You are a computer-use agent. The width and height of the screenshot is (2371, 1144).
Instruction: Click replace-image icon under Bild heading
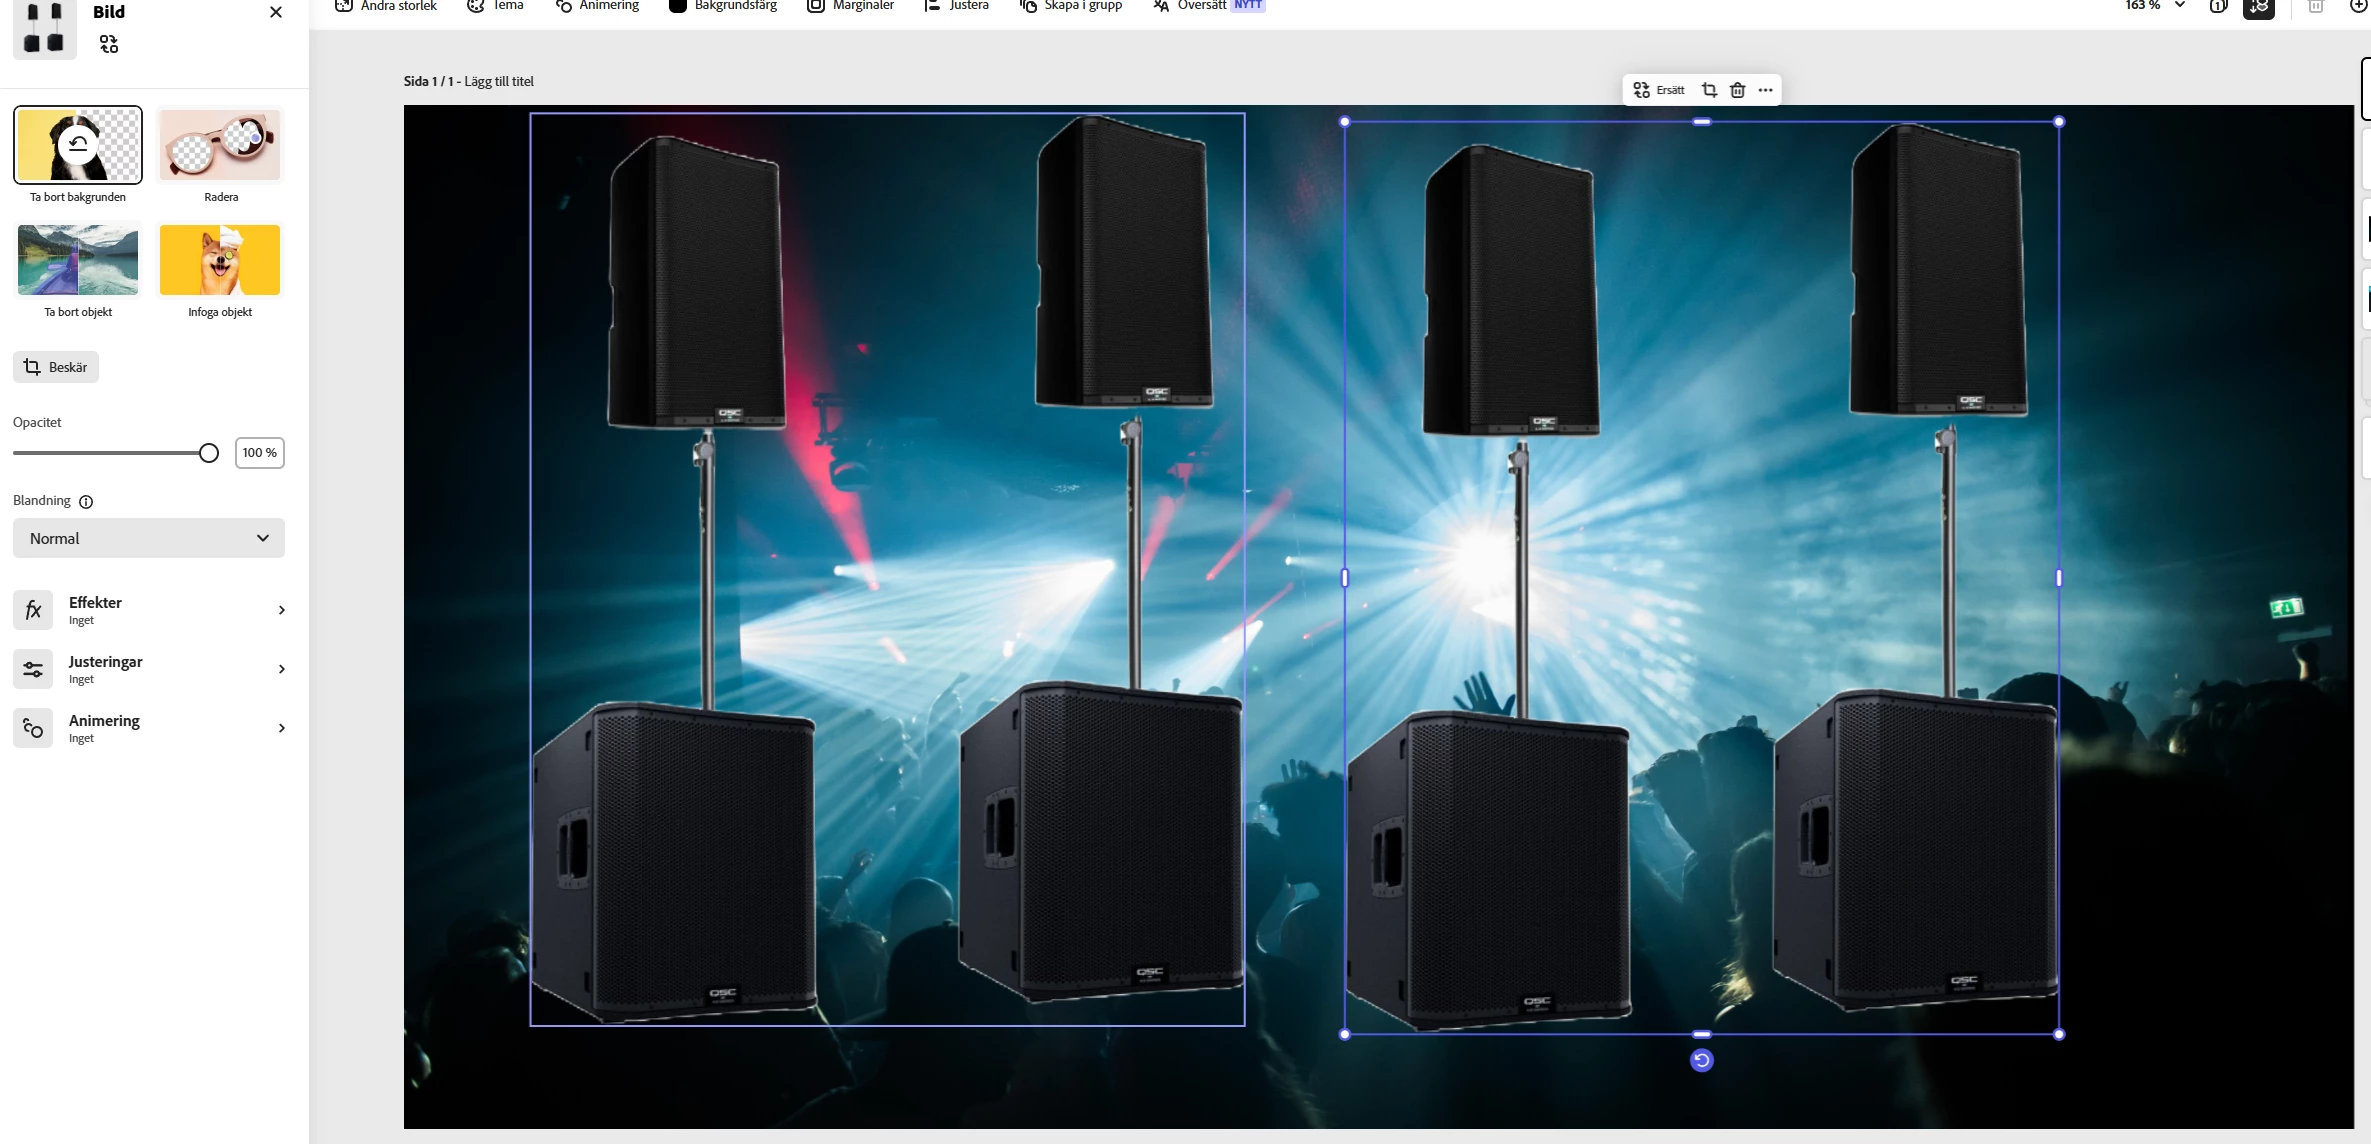point(109,44)
